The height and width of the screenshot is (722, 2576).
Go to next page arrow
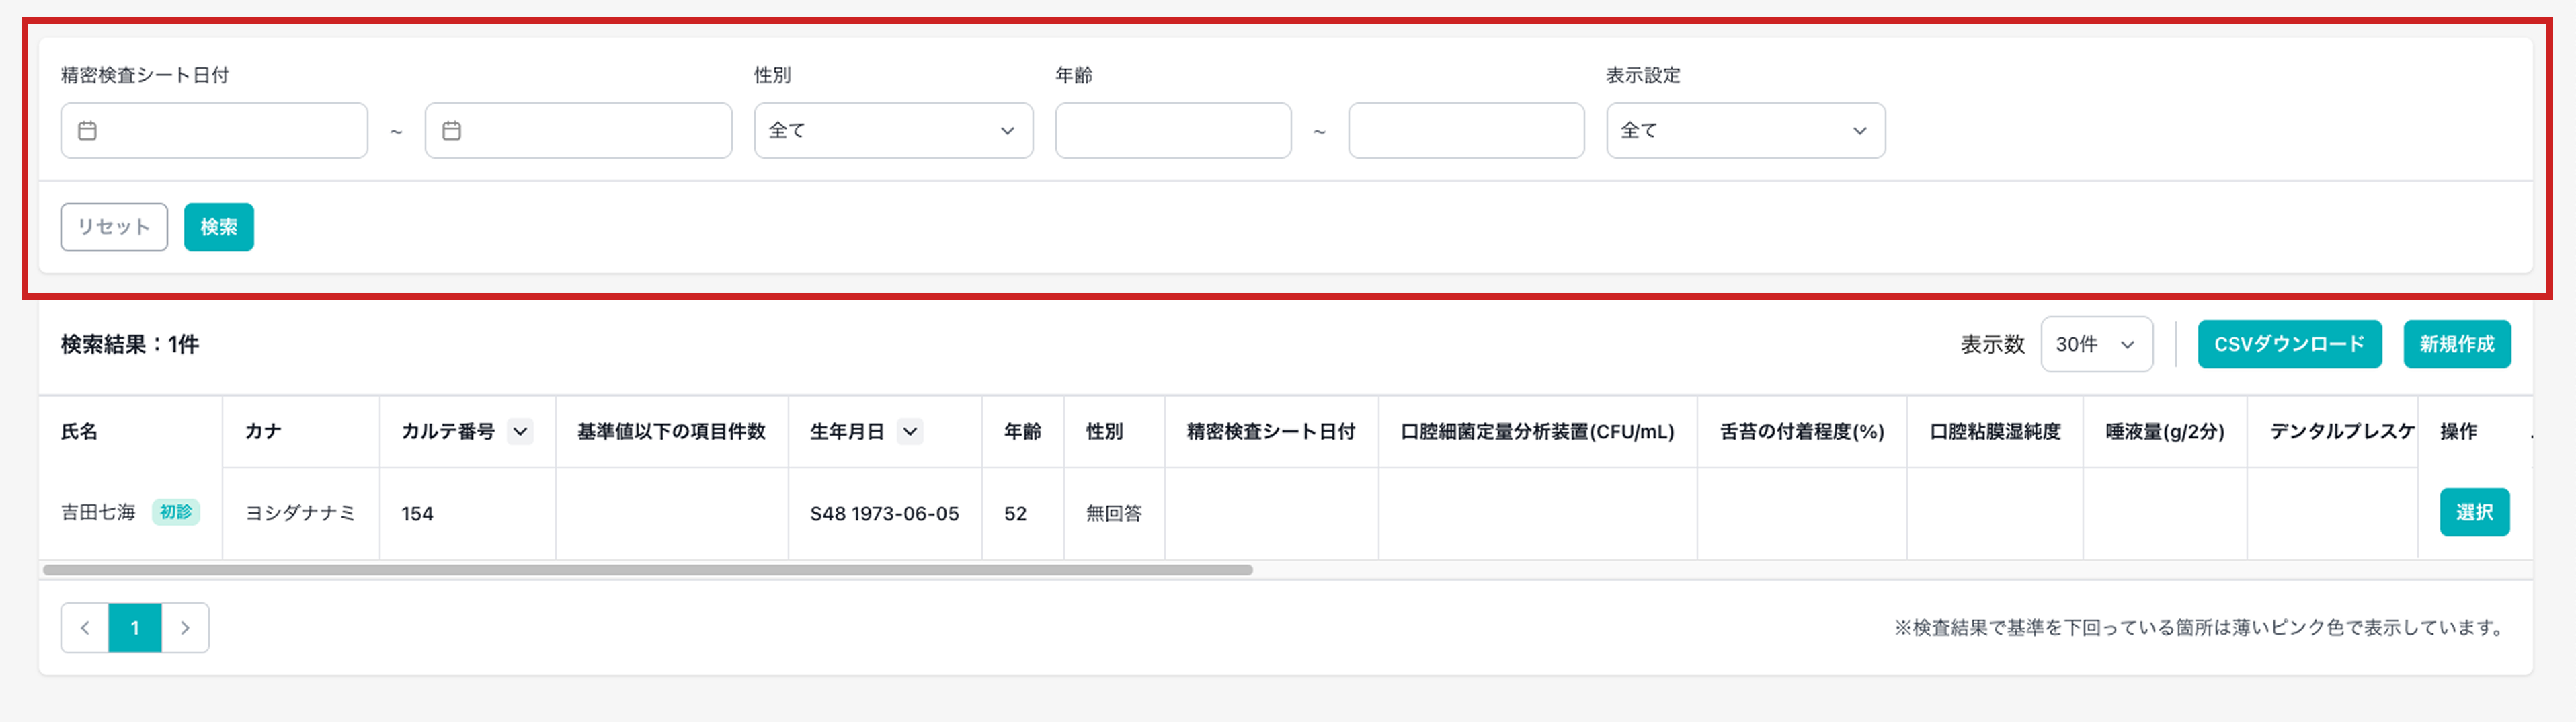(x=185, y=628)
